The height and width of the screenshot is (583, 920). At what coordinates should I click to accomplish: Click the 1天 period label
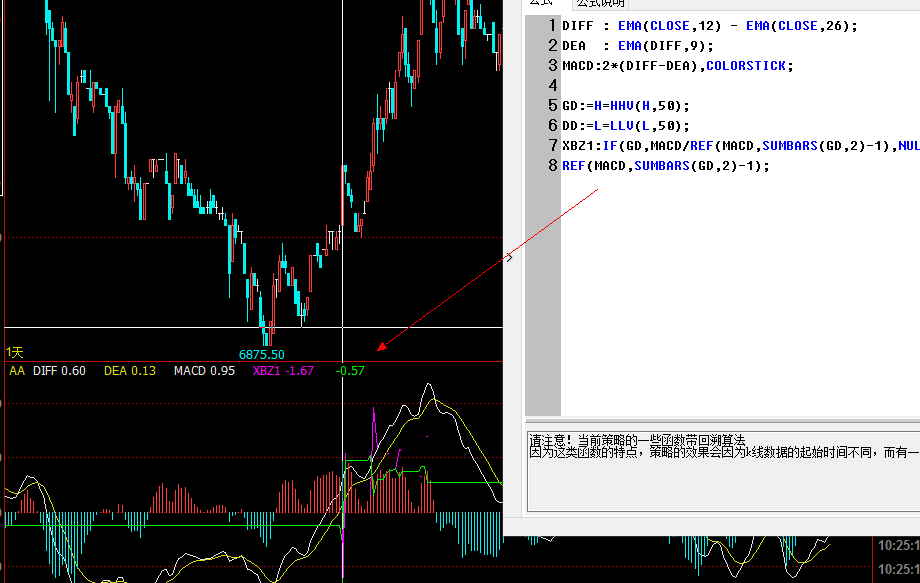[x=15, y=352]
